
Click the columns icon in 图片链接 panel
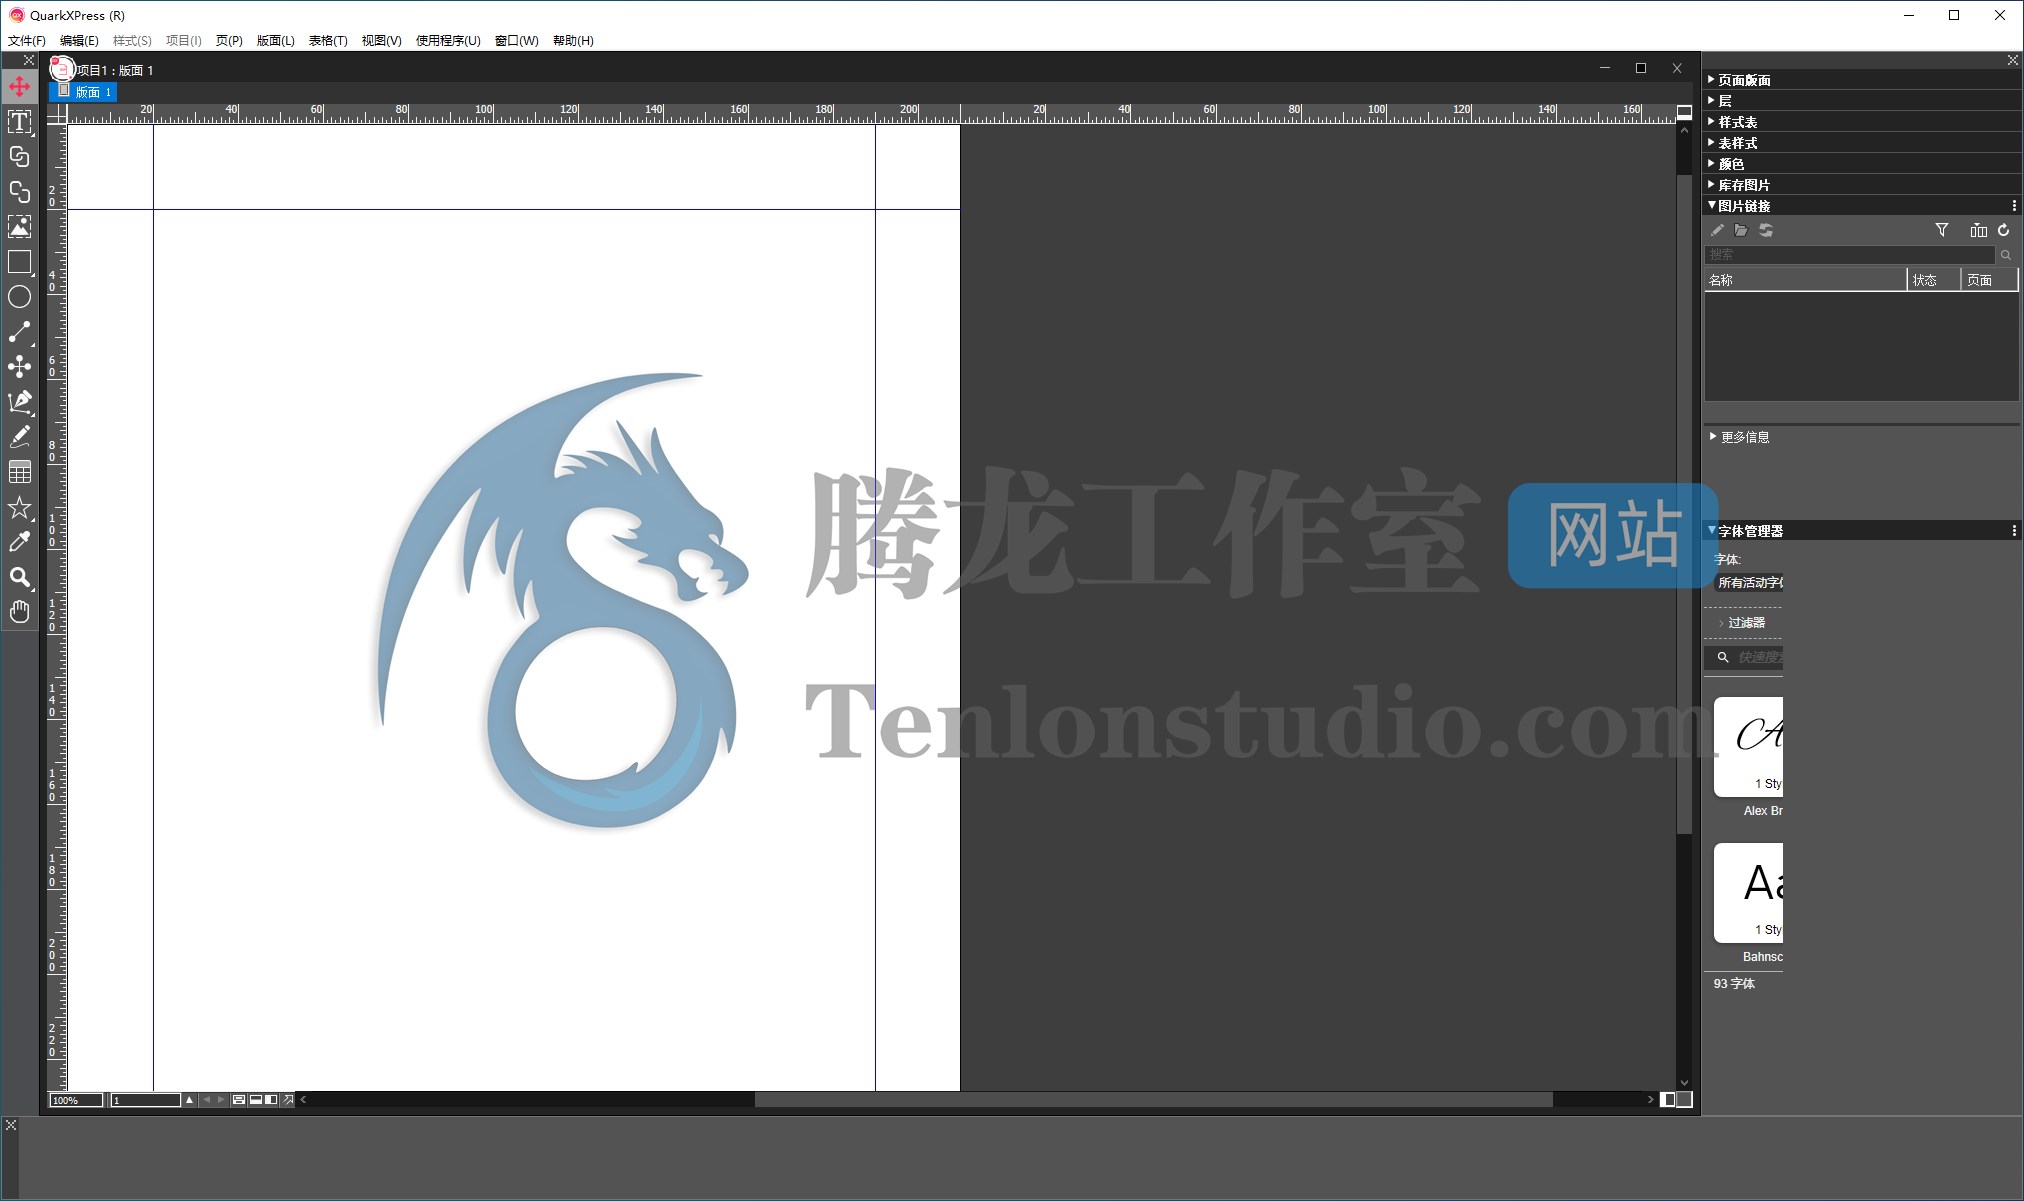(x=1978, y=230)
